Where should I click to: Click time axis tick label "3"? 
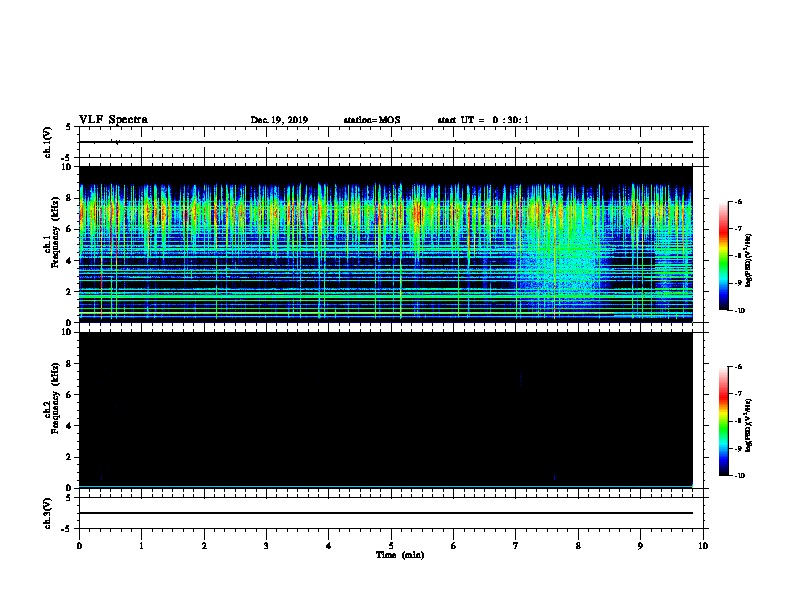pos(266,546)
